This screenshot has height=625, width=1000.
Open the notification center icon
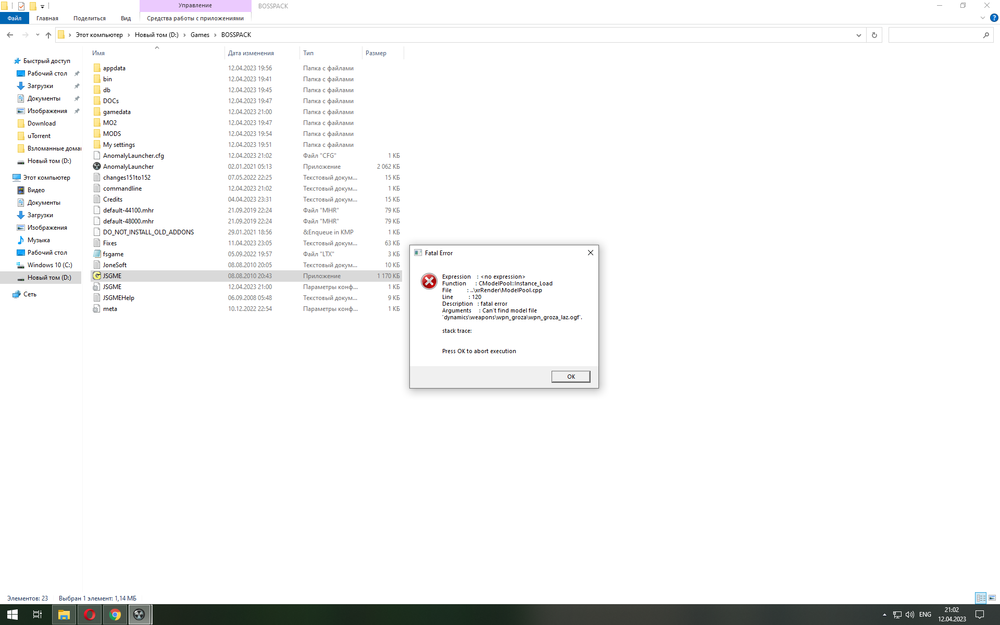(x=980, y=615)
